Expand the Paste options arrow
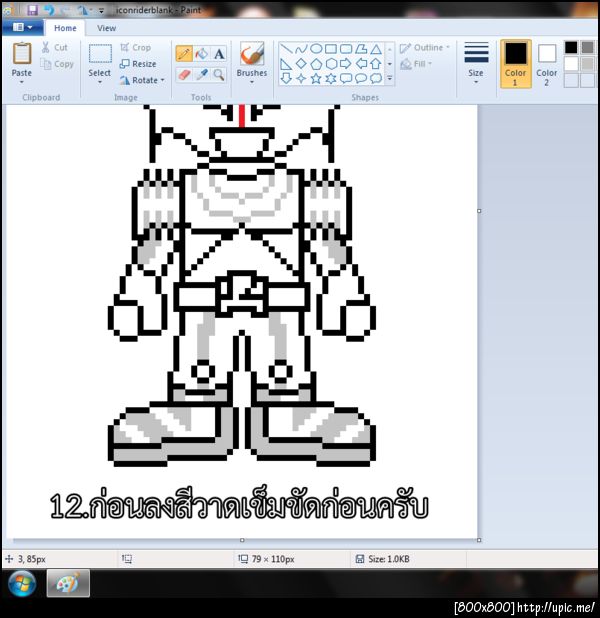 [22, 82]
